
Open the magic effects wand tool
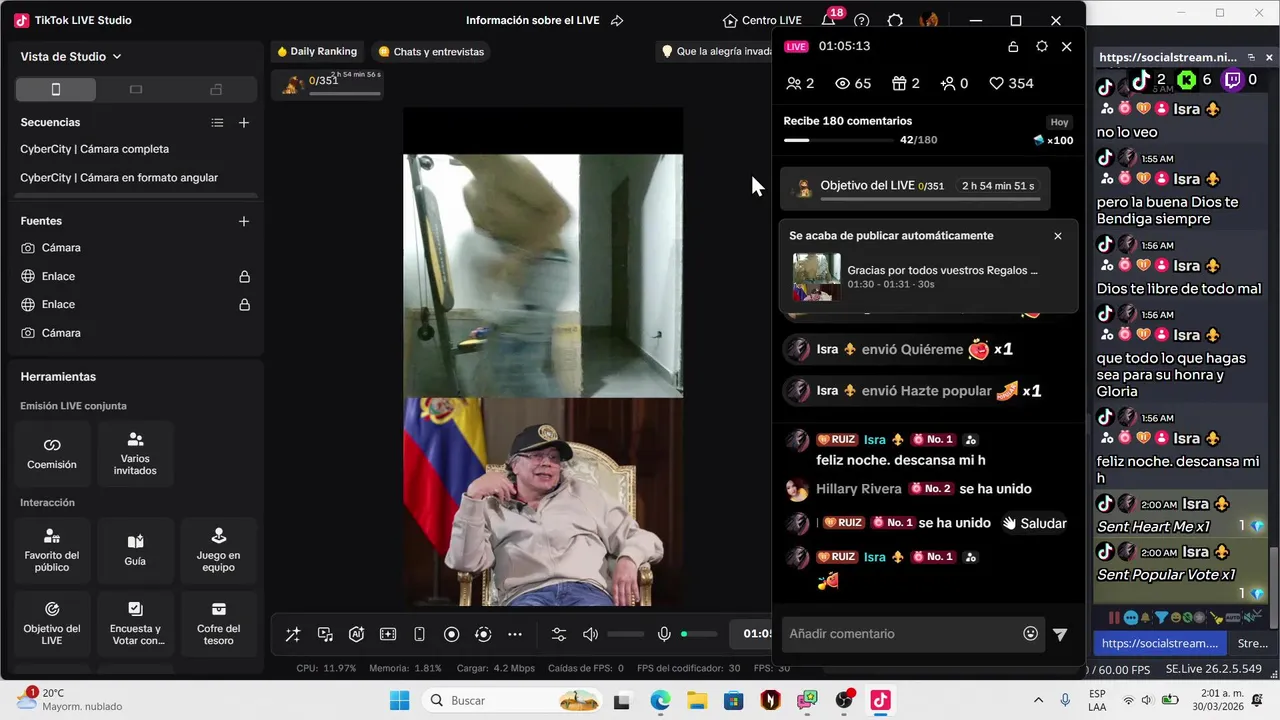[x=293, y=634]
